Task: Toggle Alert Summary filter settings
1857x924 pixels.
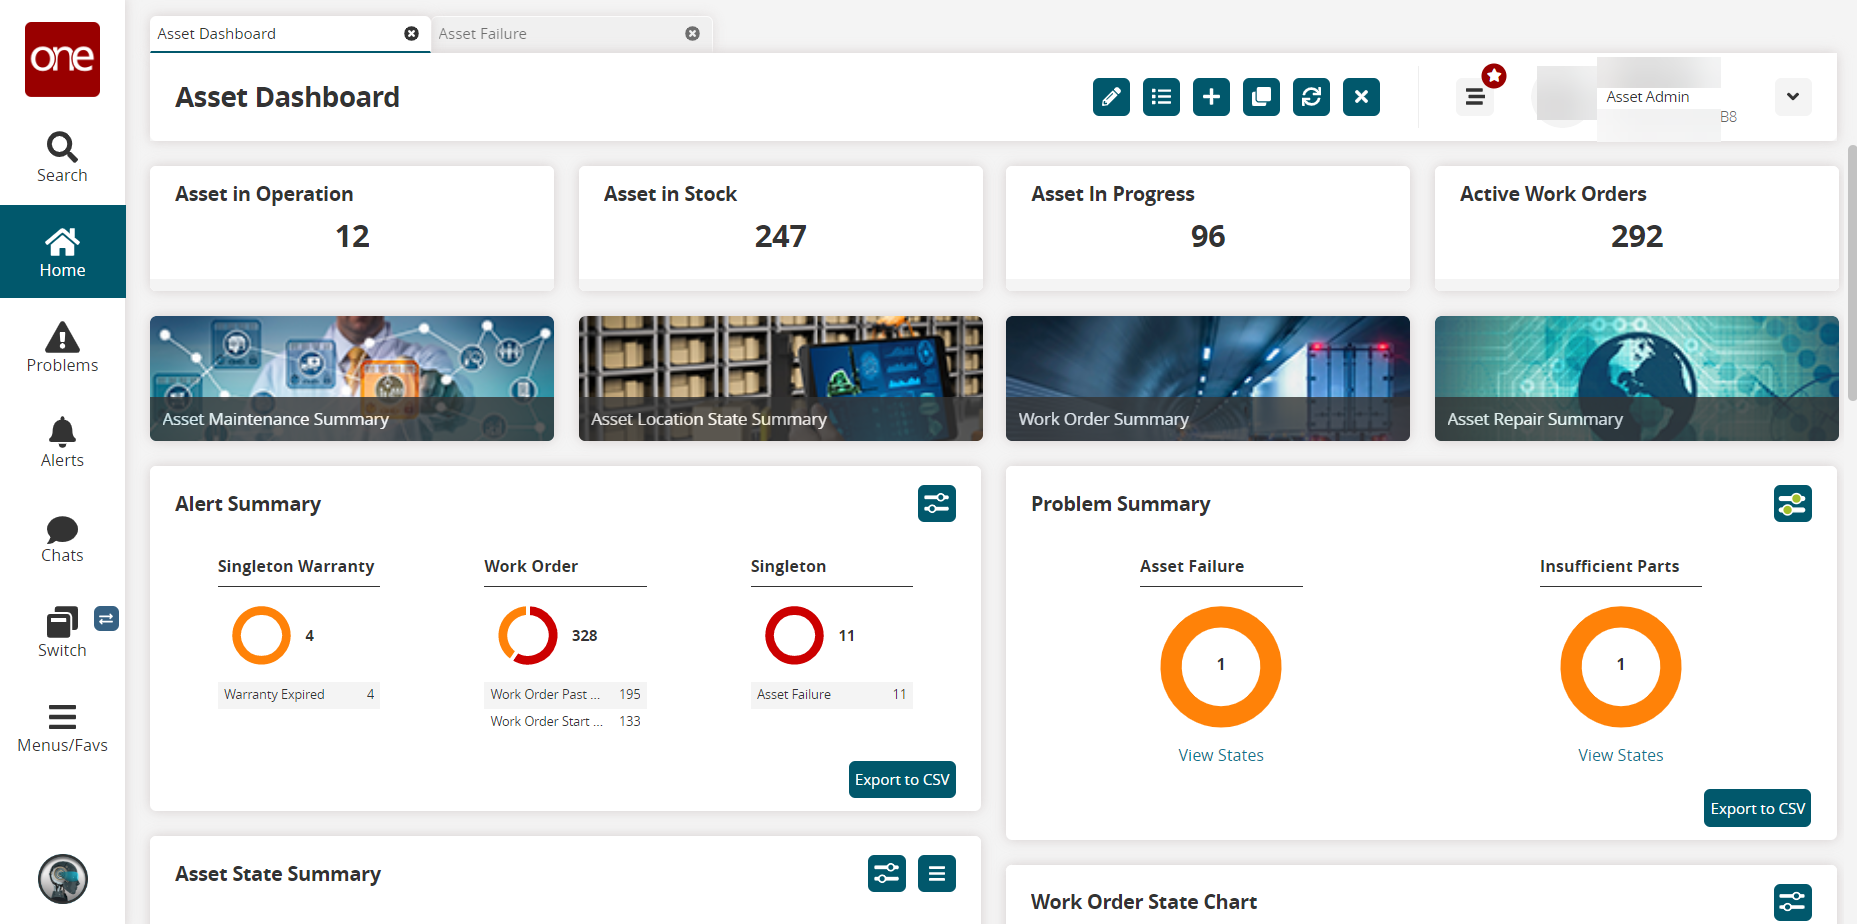Action: click(x=936, y=503)
